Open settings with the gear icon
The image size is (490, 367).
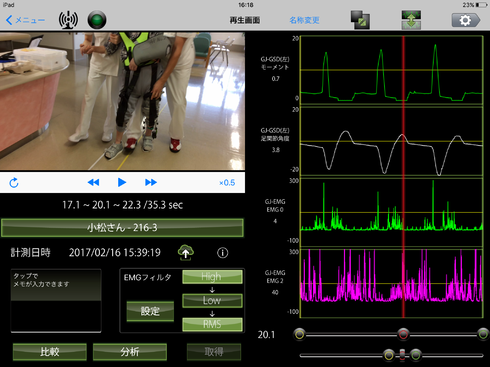click(466, 20)
